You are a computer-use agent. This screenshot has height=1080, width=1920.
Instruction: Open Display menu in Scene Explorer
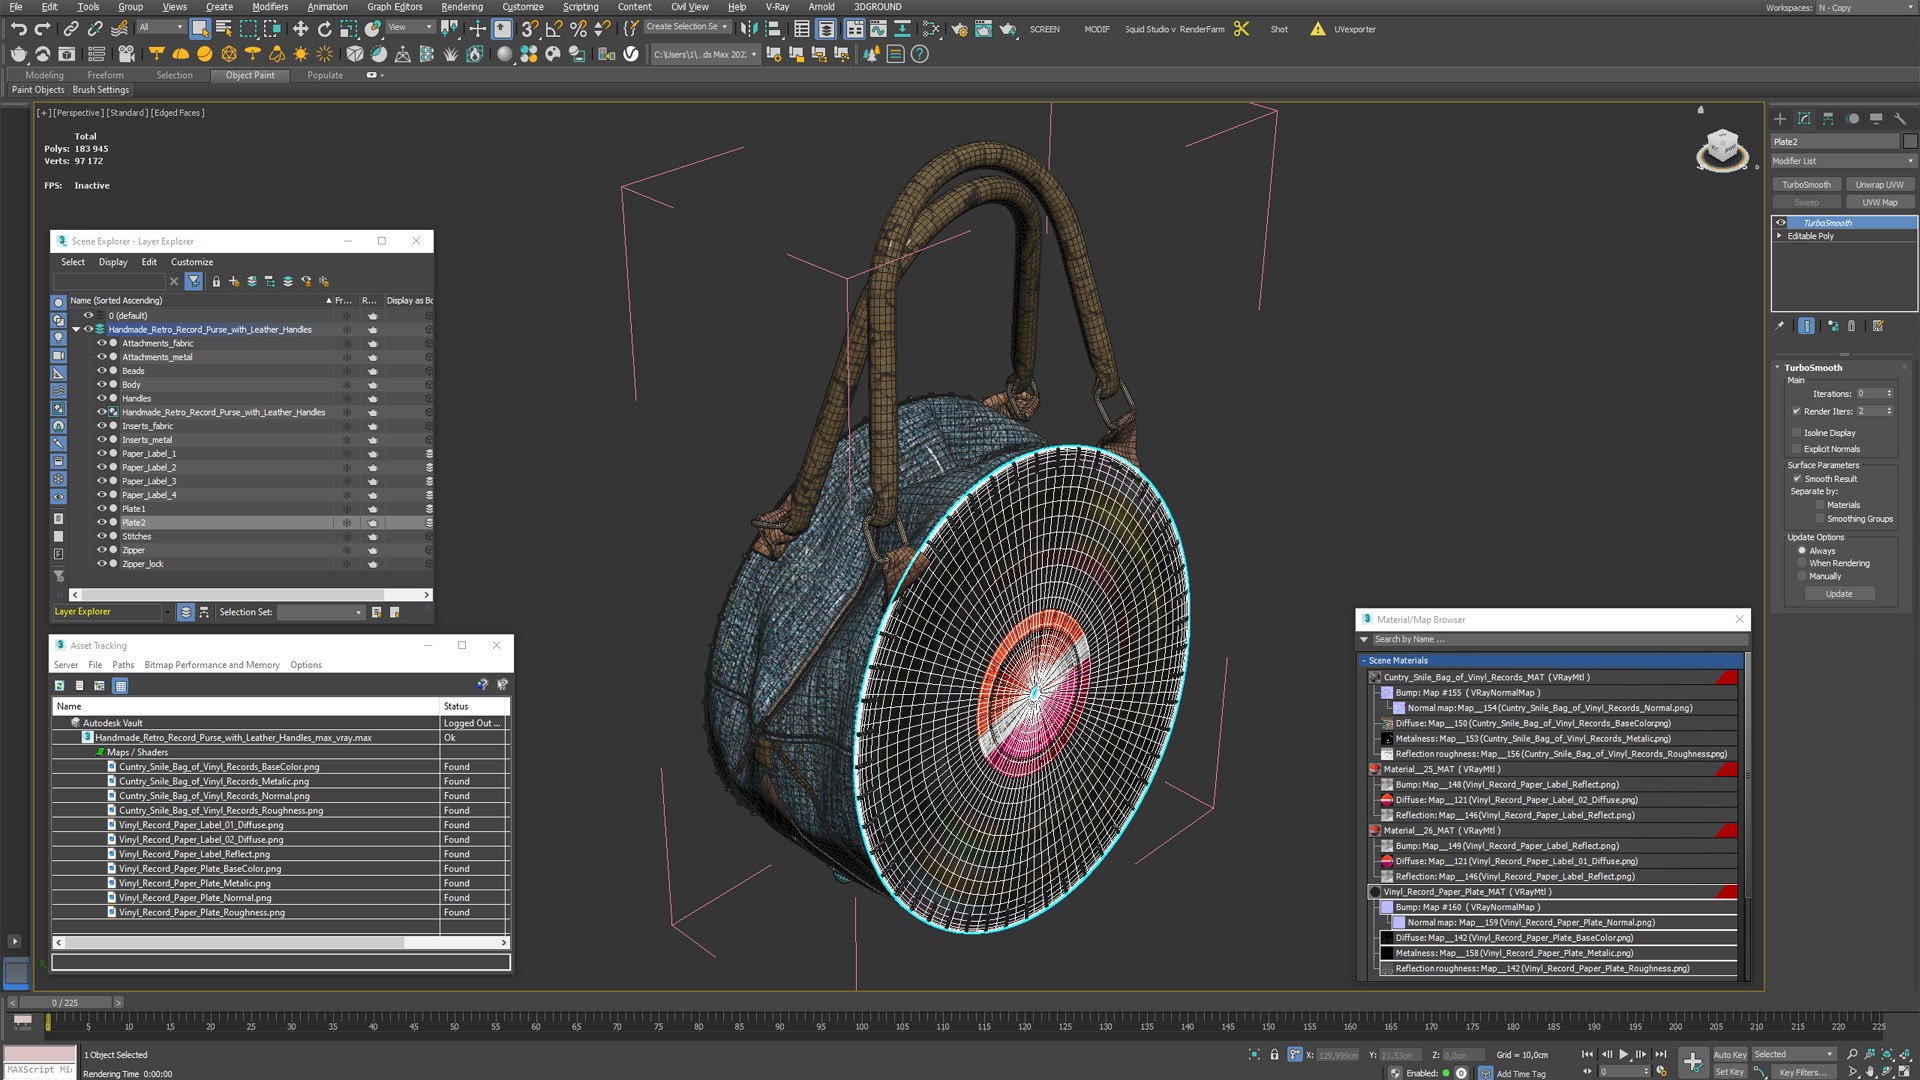point(113,262)
